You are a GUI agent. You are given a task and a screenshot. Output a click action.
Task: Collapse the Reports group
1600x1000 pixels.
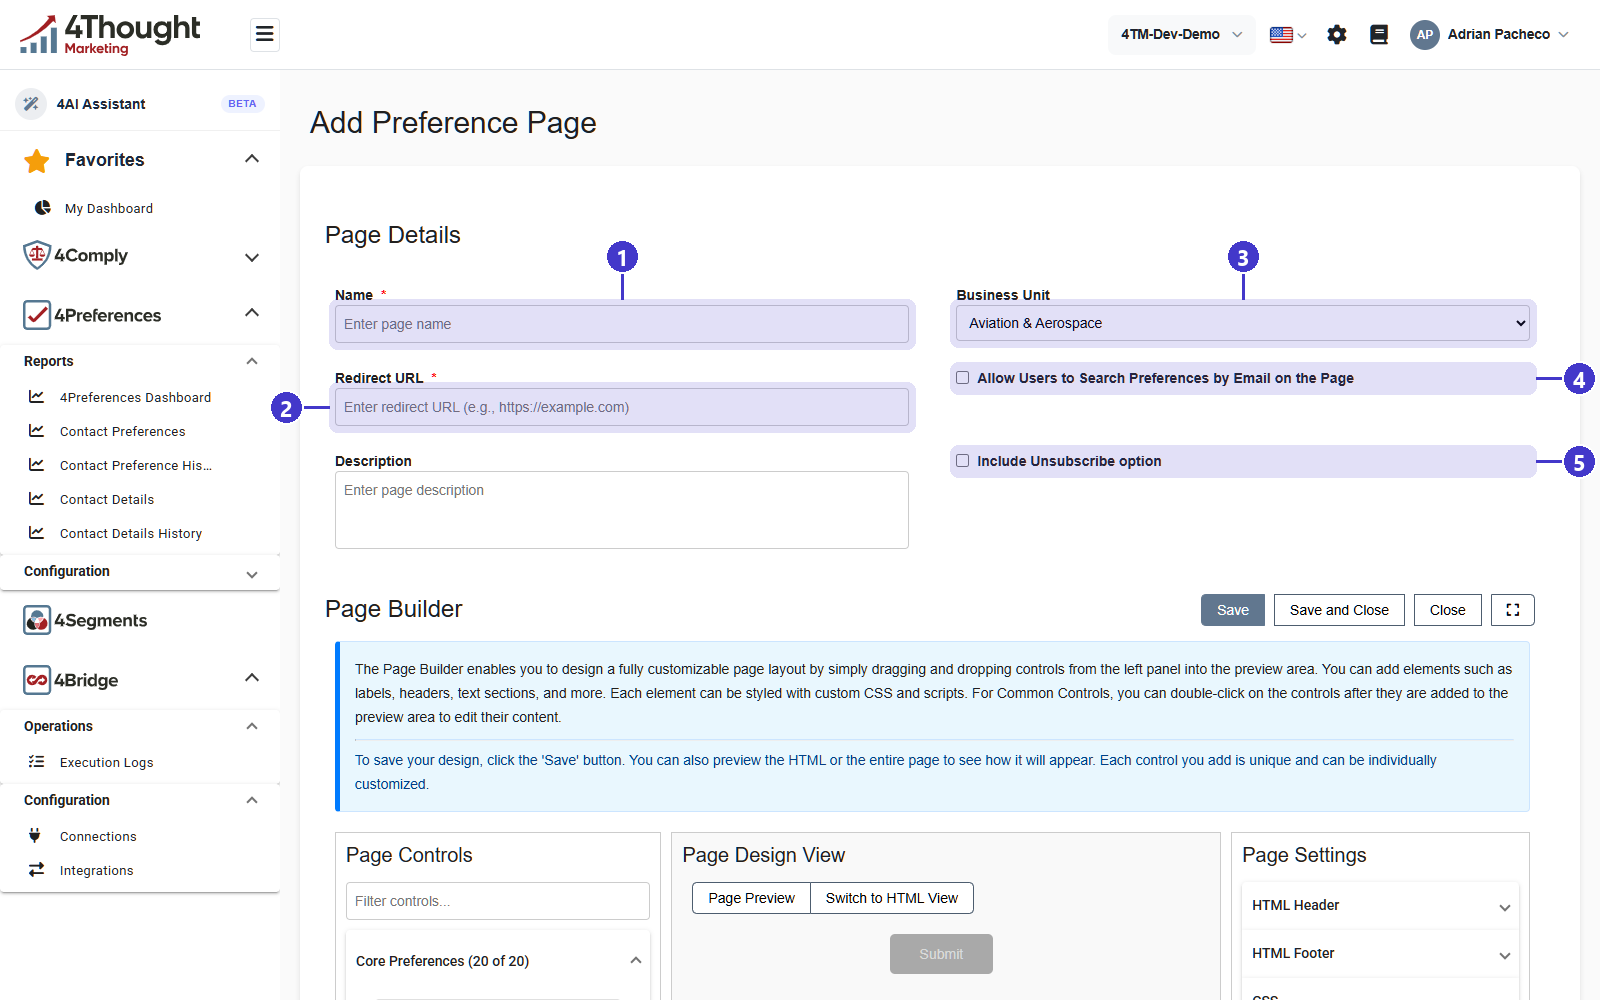pyautogui.click(x=252, y=362)
